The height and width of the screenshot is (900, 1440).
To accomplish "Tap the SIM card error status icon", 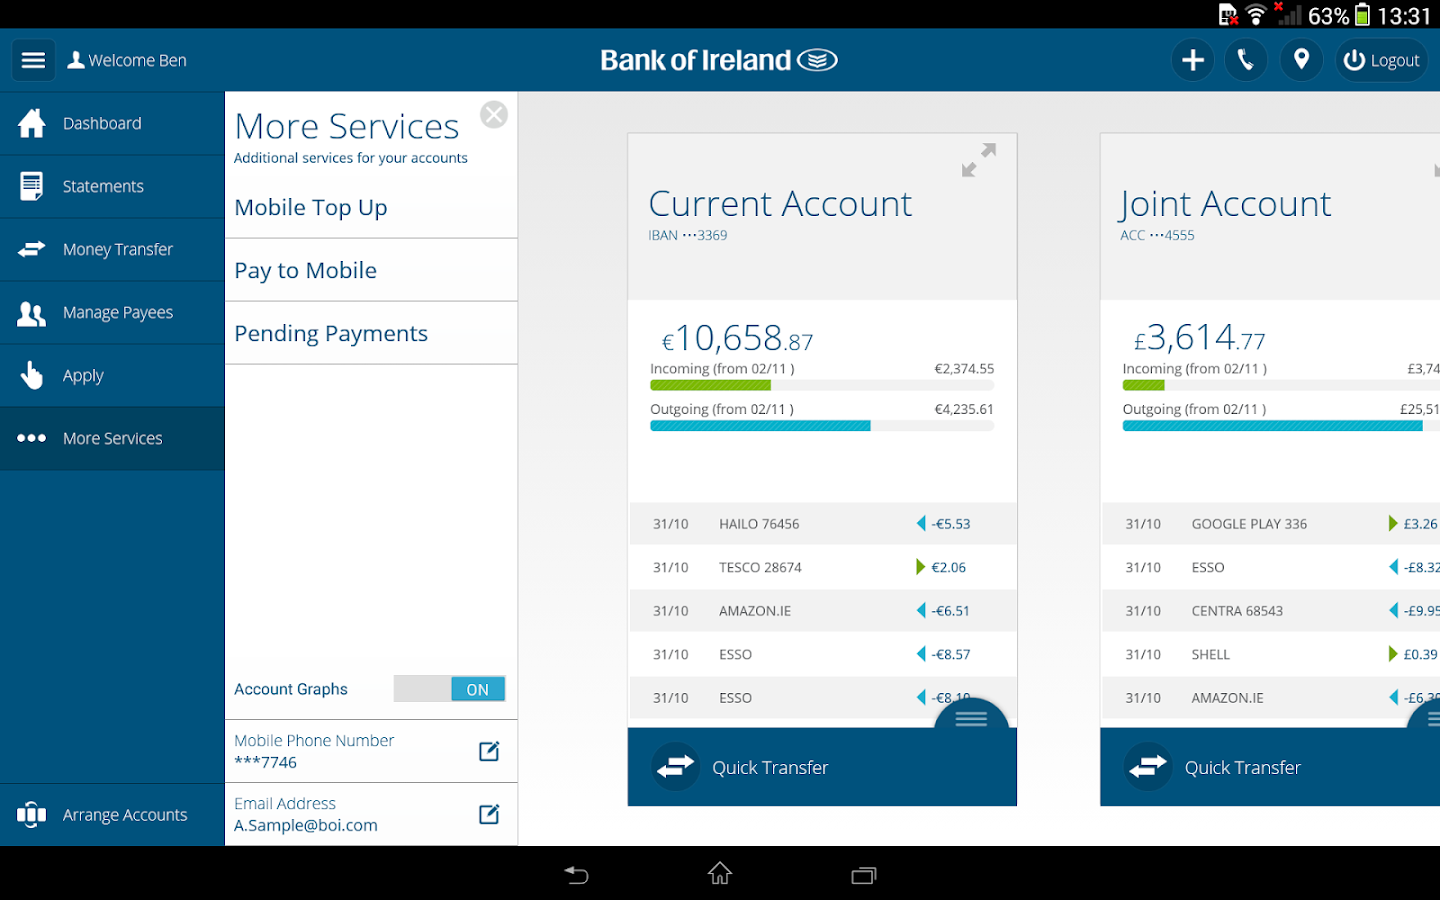I will 1229,15.
